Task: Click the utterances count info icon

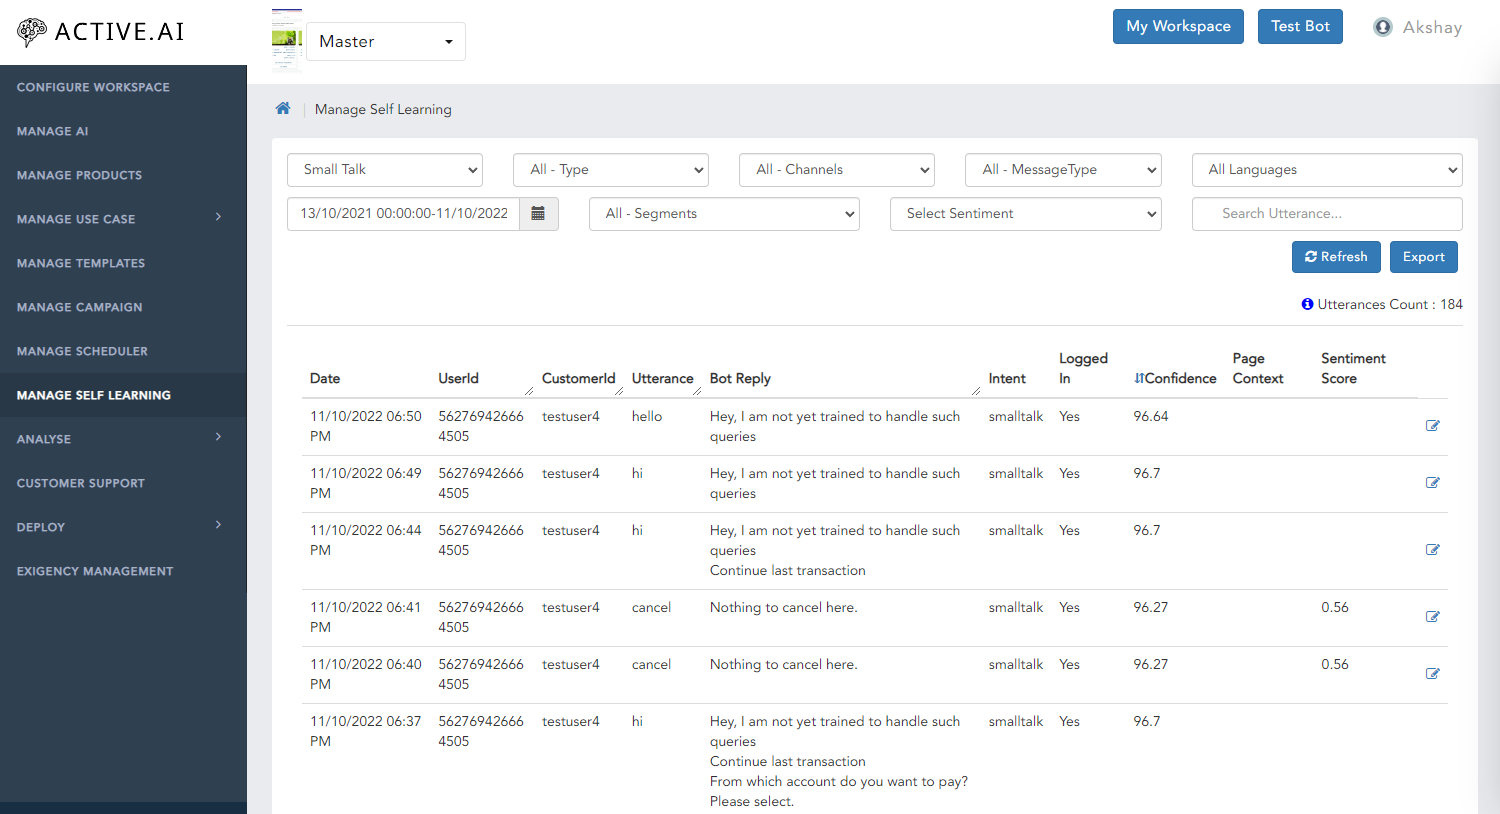Action: coord(1307,304)
